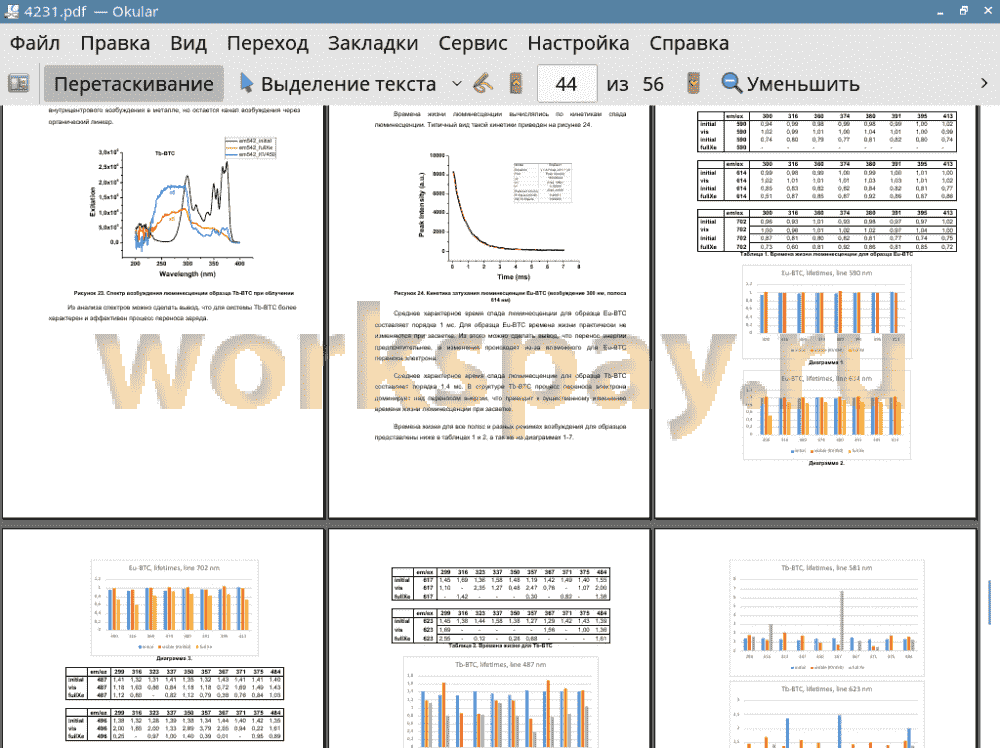Activate the Перетаскивание browse mode
This screenshot has height=748, width=1000.
[x=134, y=84]
